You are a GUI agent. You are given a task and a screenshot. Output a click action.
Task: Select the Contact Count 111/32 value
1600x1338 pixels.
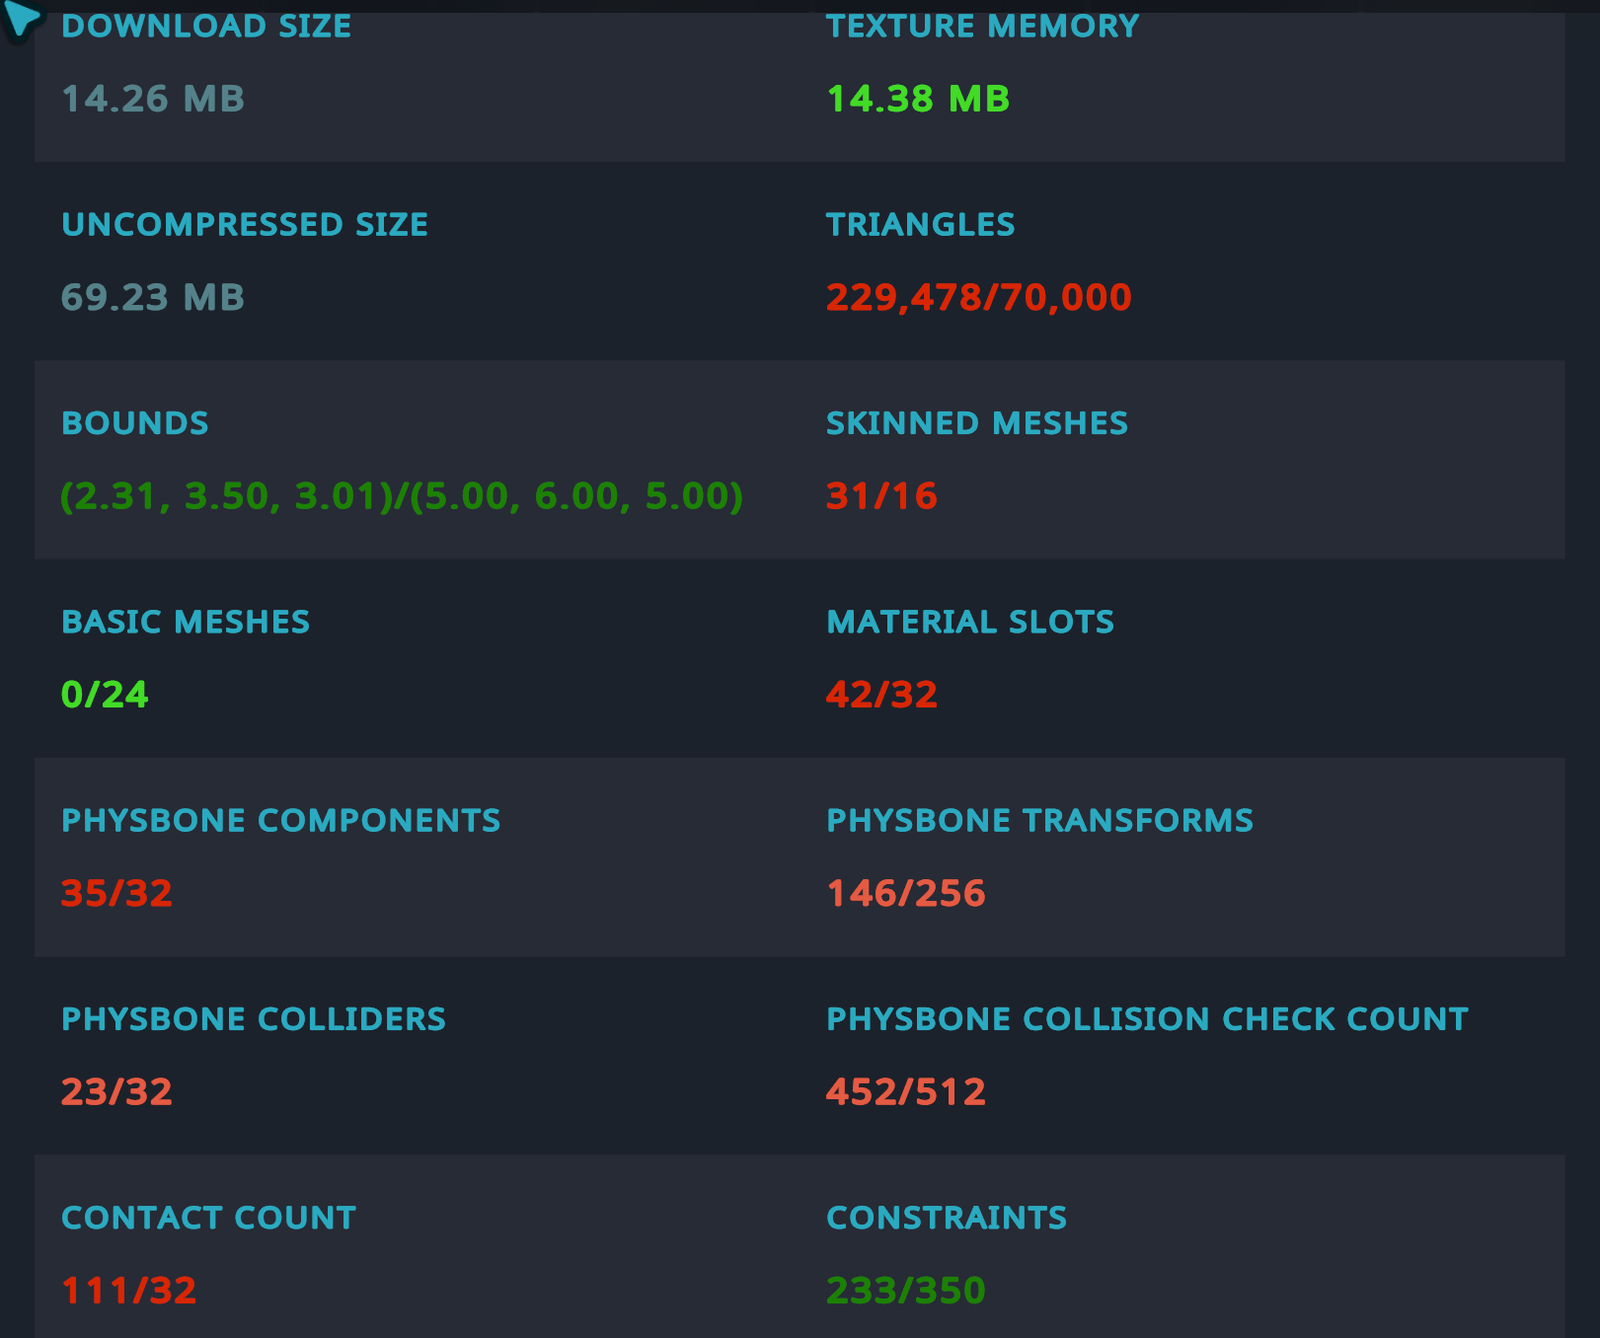coord(129,1291)
